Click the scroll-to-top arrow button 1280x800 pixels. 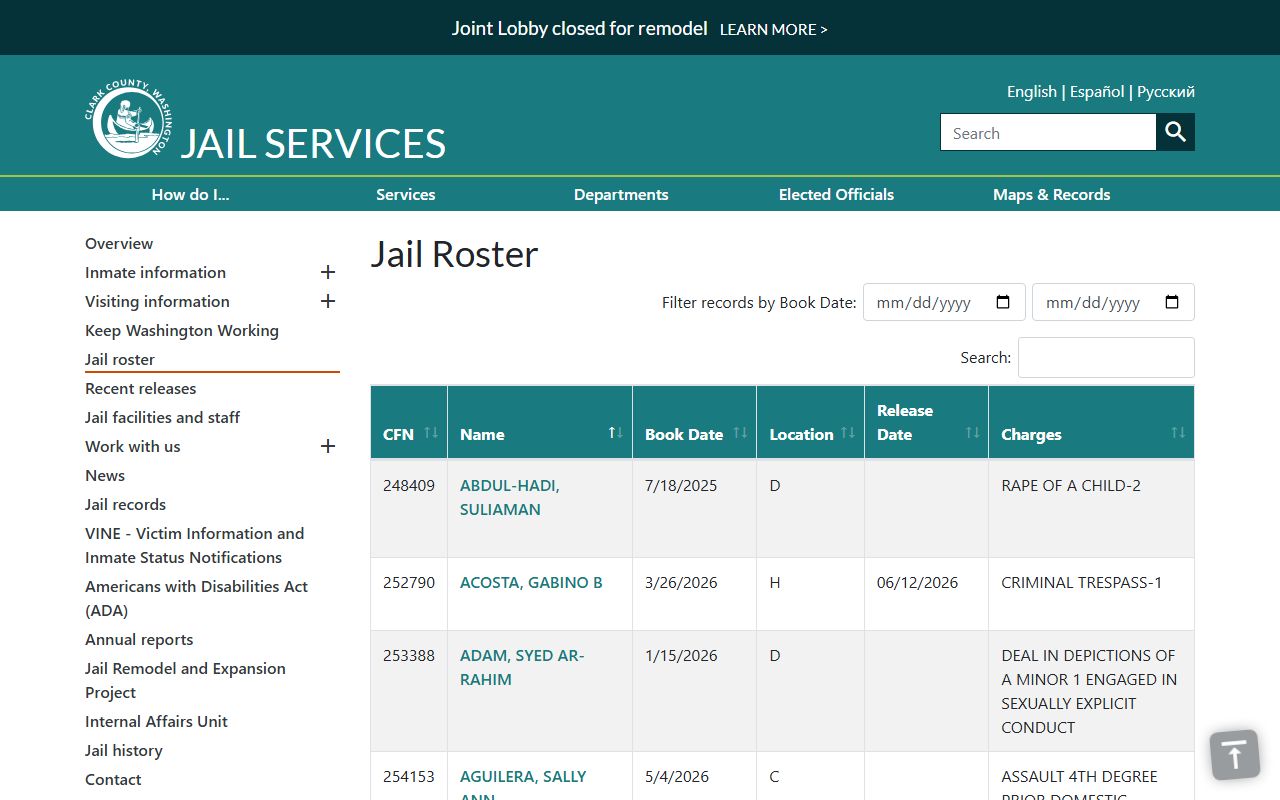click(x=1235, y=754)
